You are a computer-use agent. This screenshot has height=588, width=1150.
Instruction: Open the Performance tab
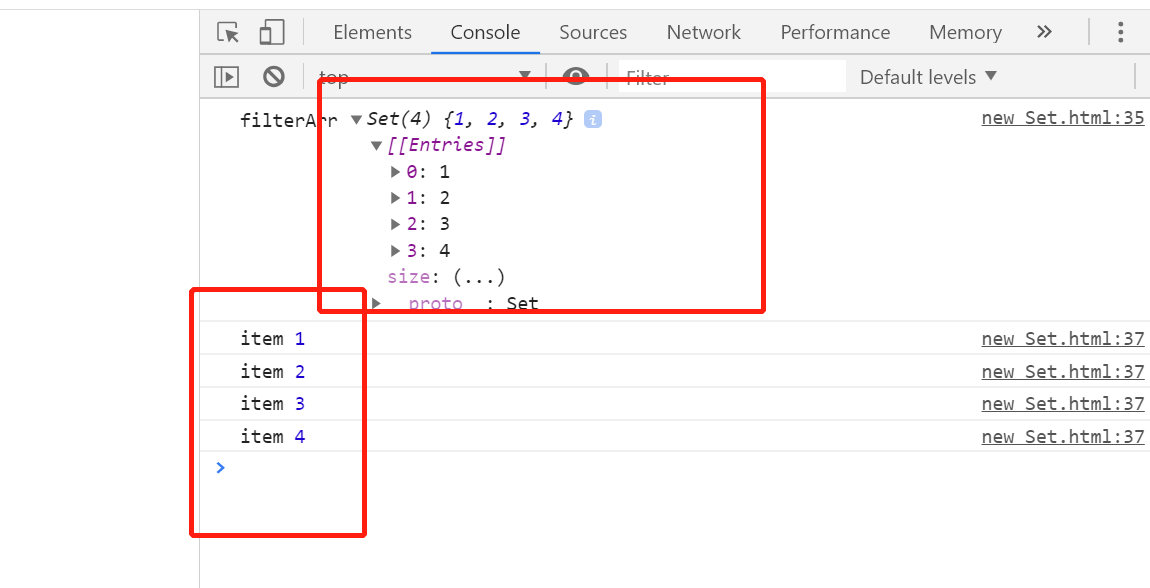[x=835, y=32]
